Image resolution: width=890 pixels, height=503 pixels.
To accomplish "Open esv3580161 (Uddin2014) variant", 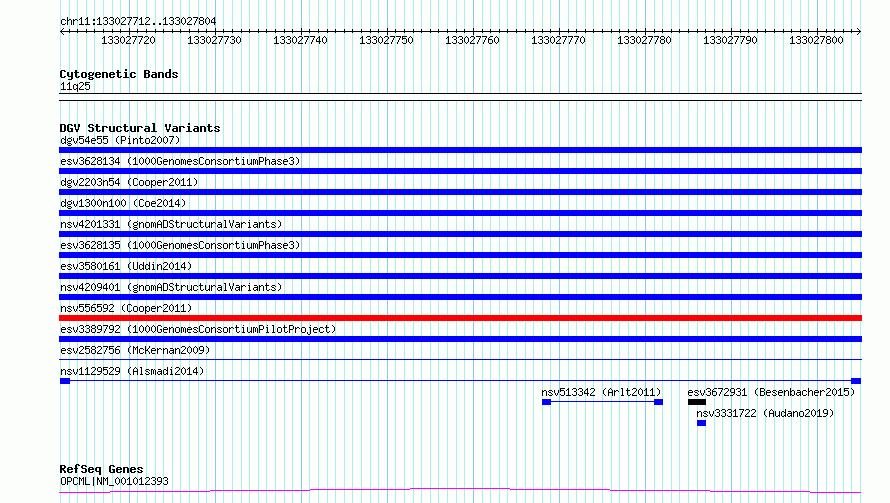I will point(126,266).
